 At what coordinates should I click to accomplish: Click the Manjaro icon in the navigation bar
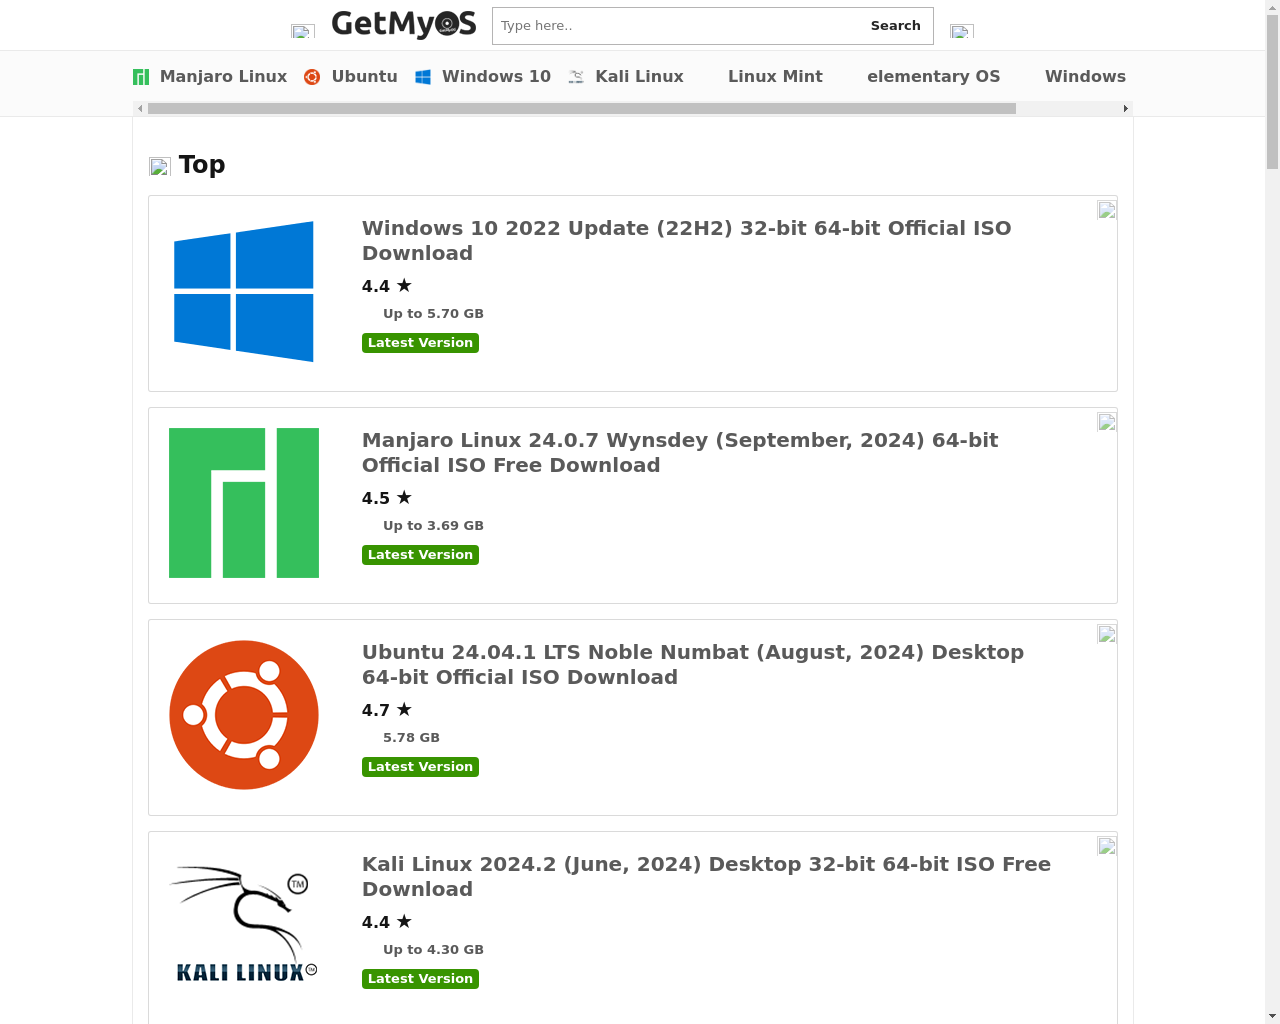pos(141,77)
